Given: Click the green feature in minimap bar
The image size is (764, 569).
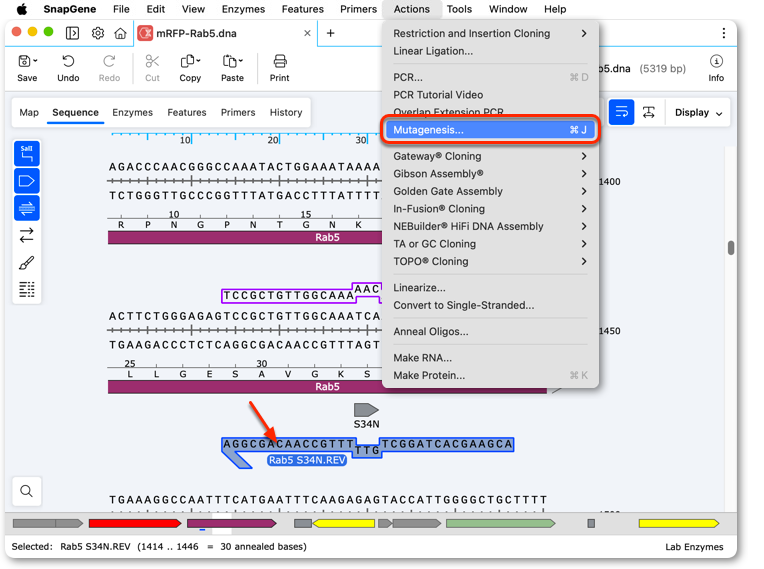Looking at the screenshot, I should pyautogui.click(x=500, y=523).
